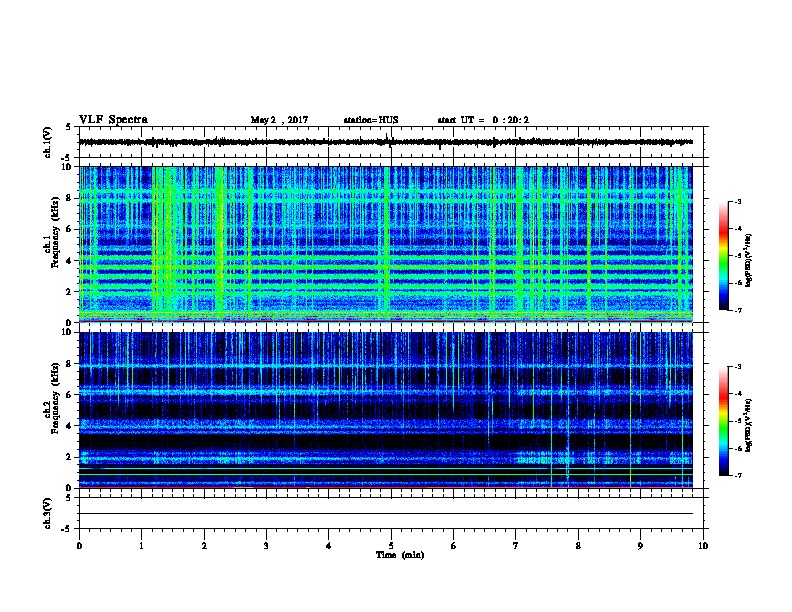
Task: Click the ch.3 flat-line waveform panel
Action: coord(391,513)
